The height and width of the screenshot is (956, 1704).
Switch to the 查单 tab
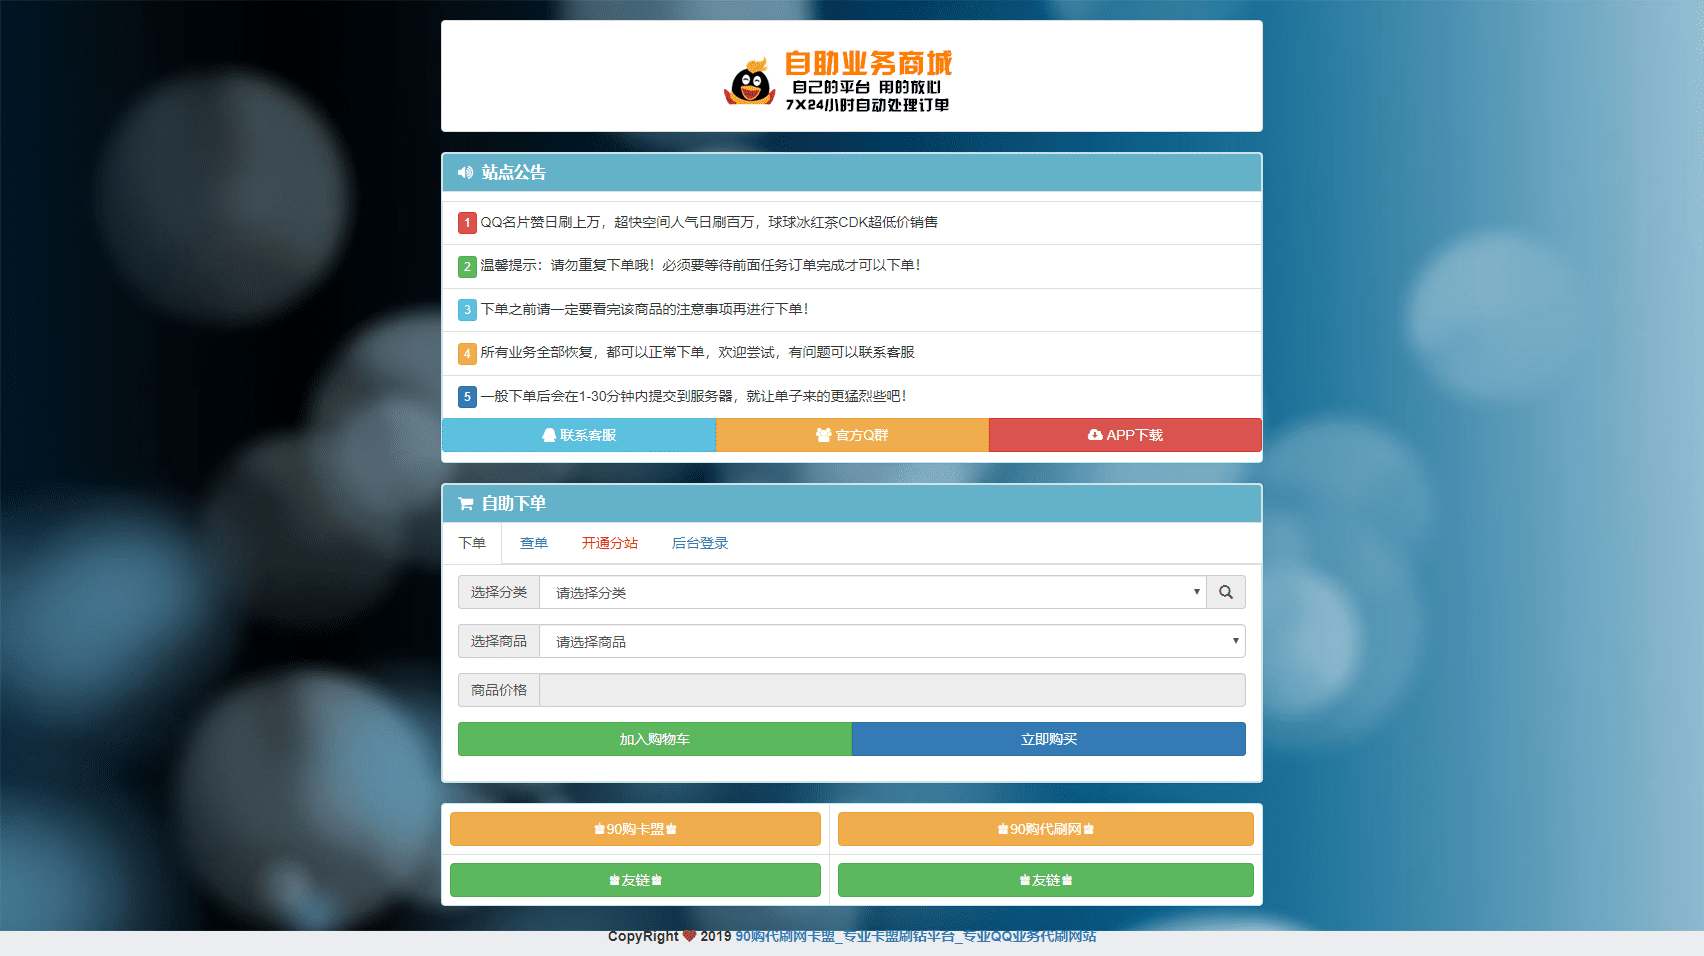click(533, 543)
